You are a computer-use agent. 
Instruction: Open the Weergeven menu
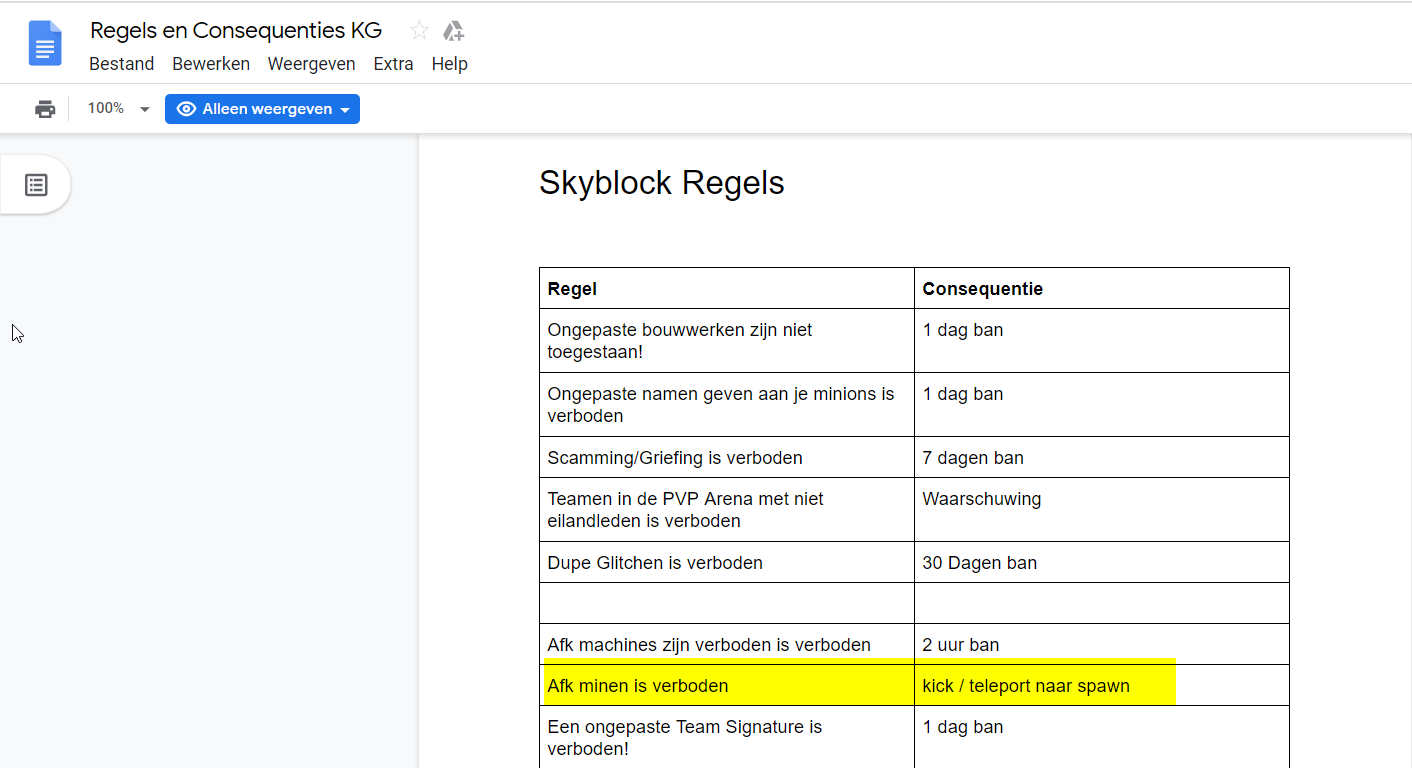[311, 64]
